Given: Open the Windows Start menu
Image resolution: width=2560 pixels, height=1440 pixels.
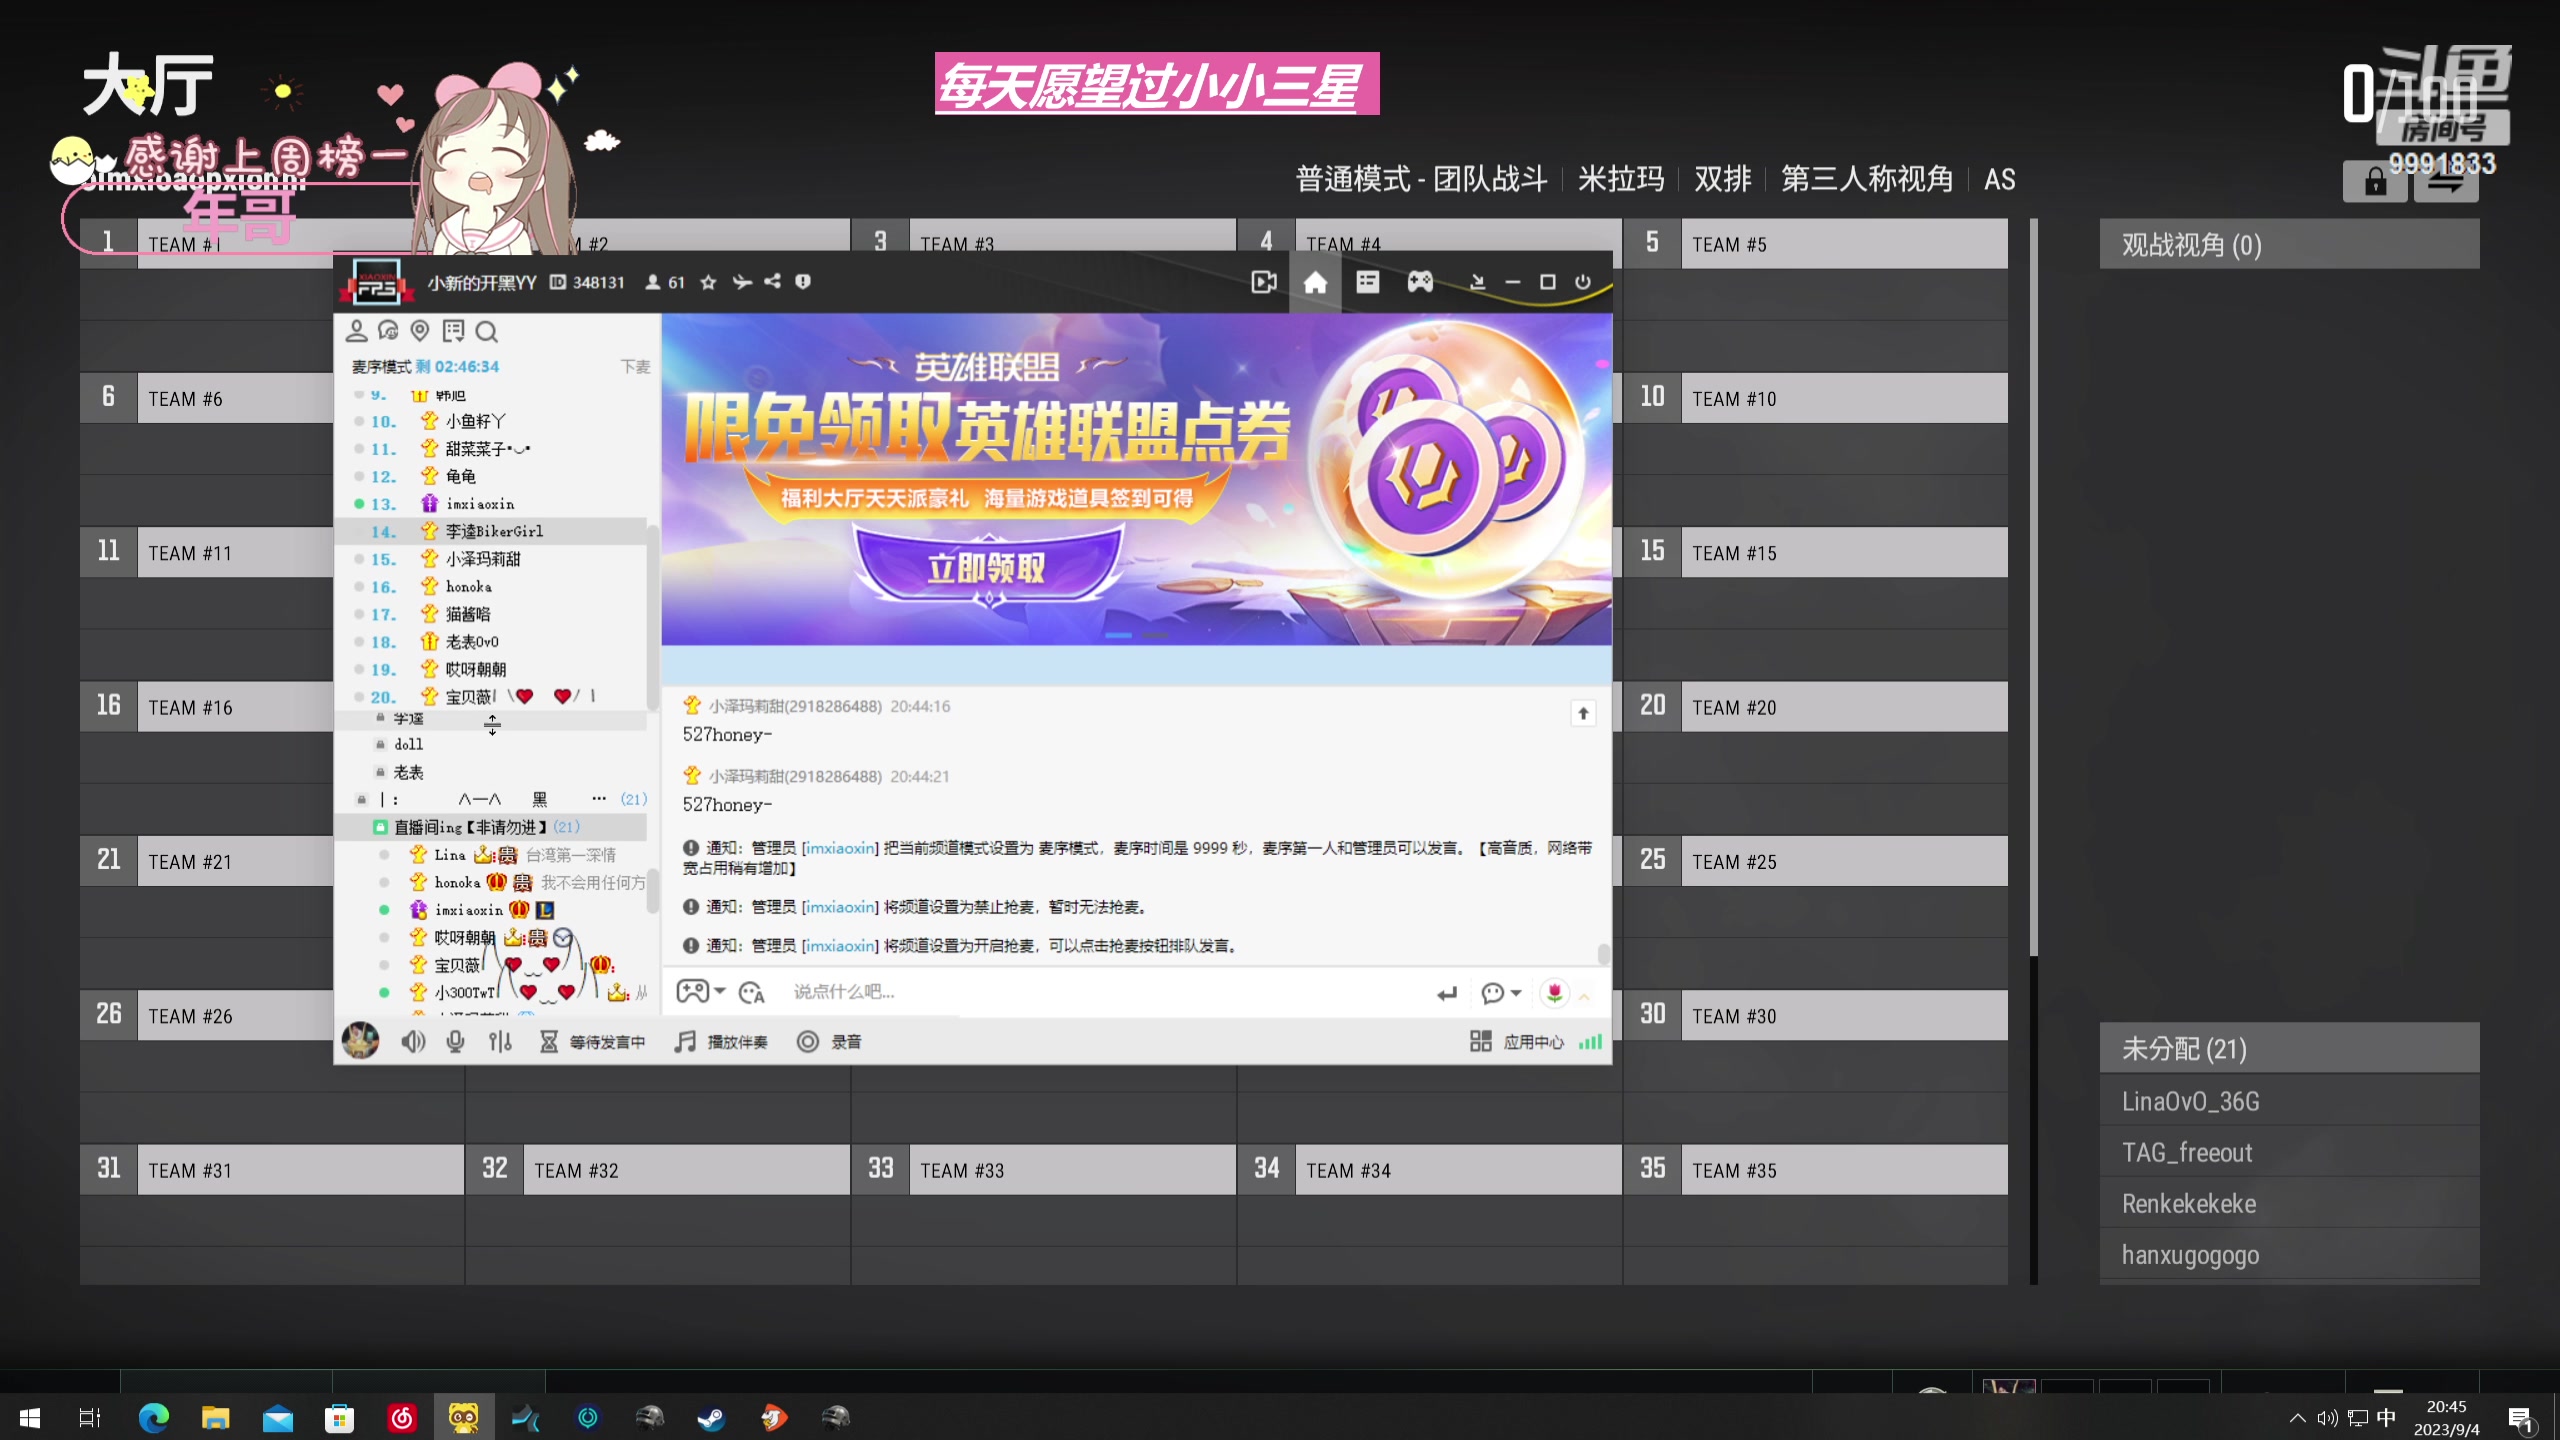Looking at the screenshot, I should pyautogui.click(x=30, y=1417).
